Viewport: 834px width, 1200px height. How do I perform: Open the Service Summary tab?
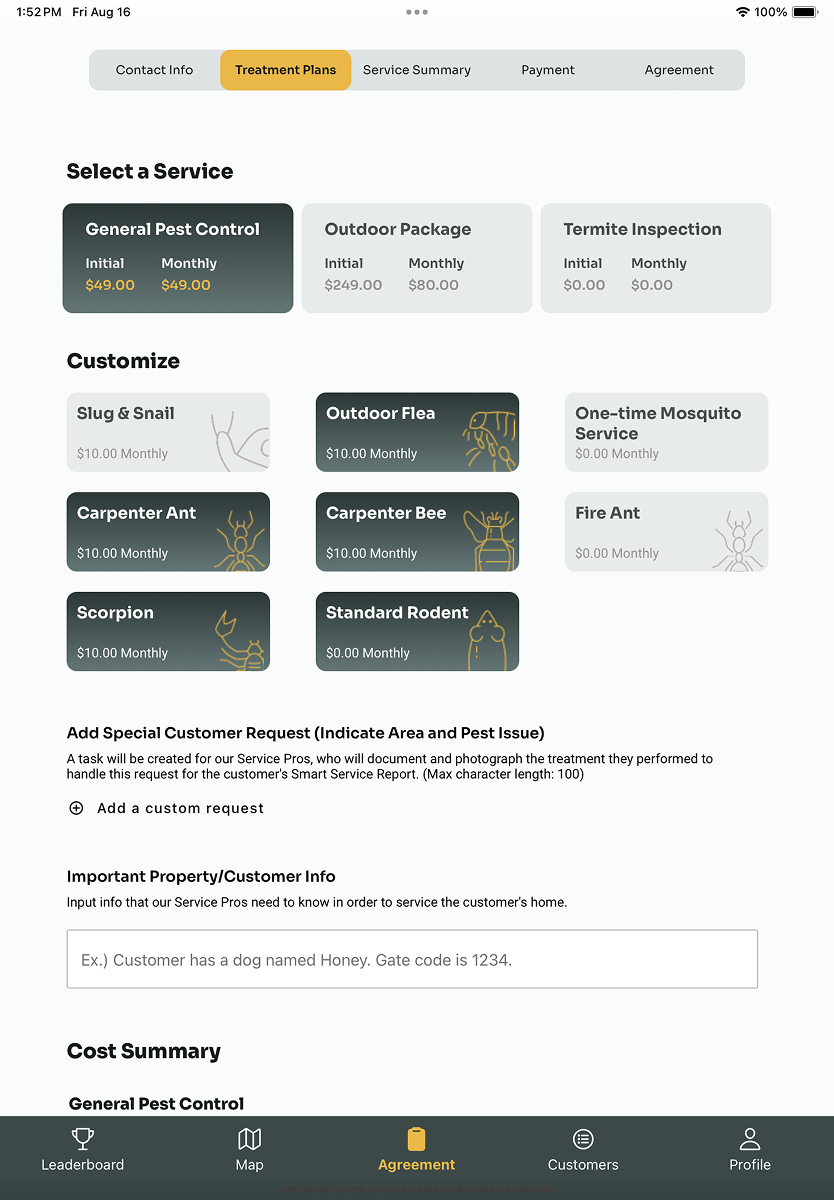pos(416,70)
